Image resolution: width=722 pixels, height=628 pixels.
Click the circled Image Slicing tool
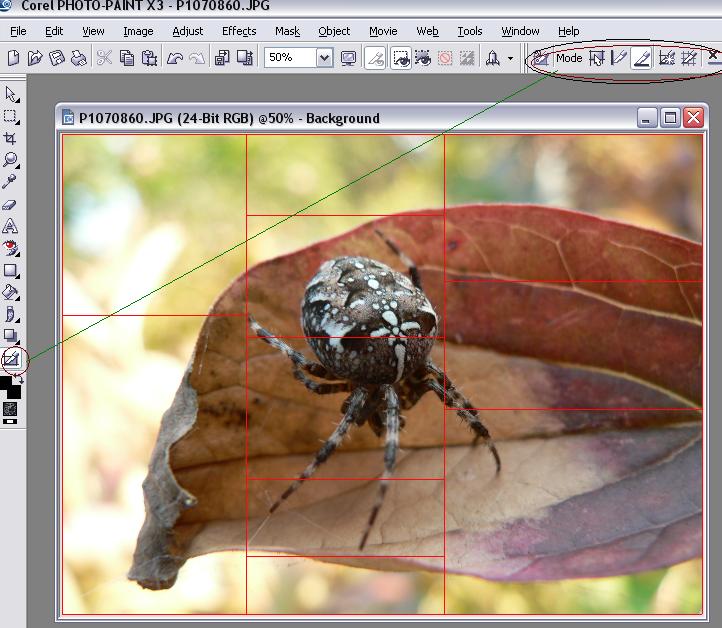point(11,358)
